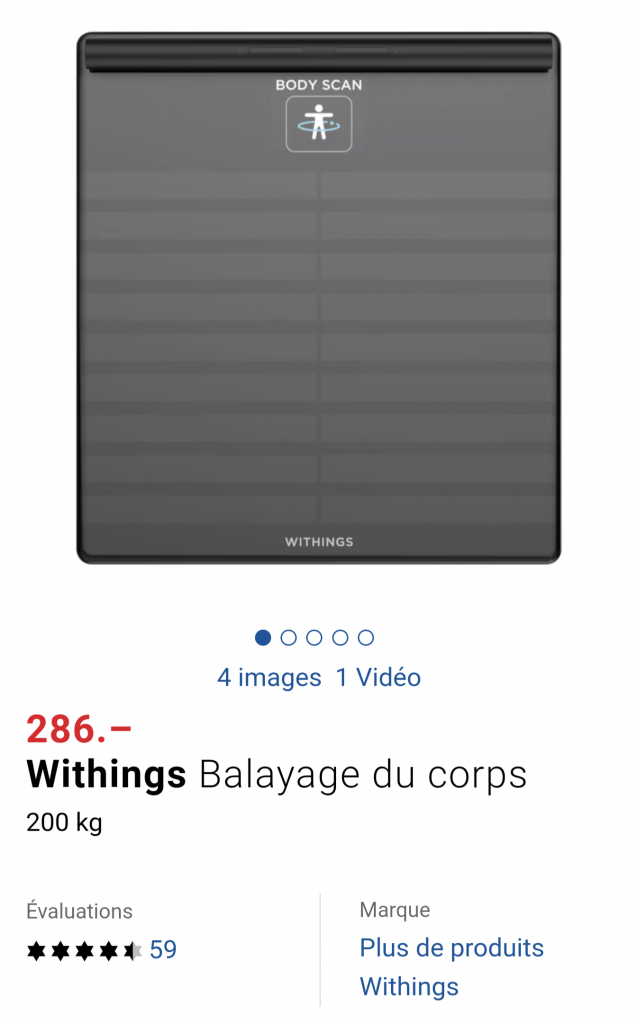This screenshot has width=637, height=1024.
Task: Open Plus de produits Withings link
Action: click(451, 967)
